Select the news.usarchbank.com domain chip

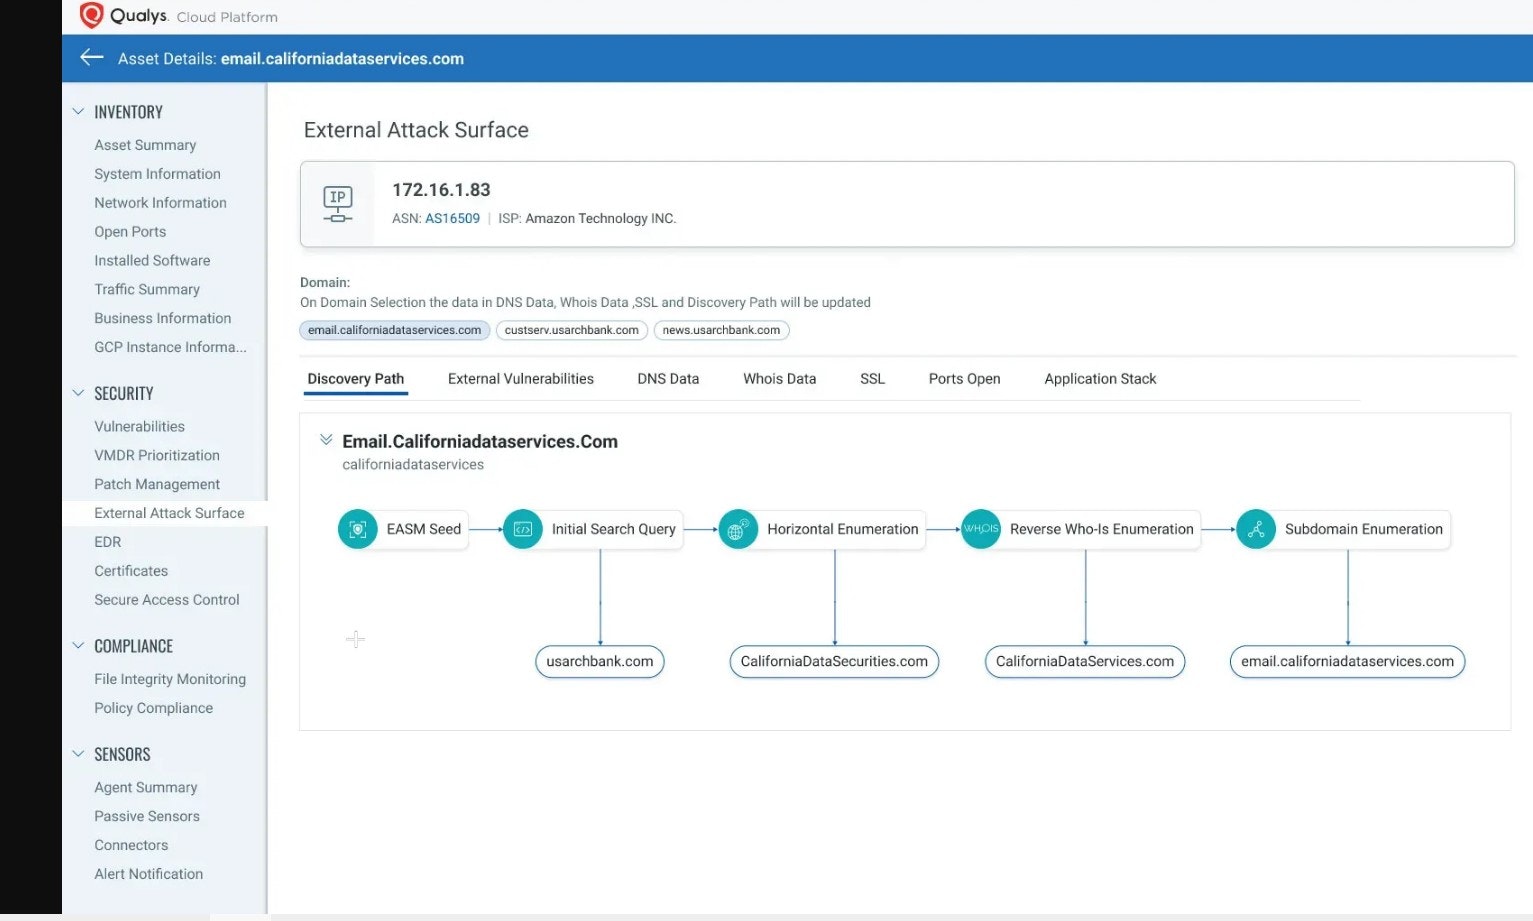(721, 330)
